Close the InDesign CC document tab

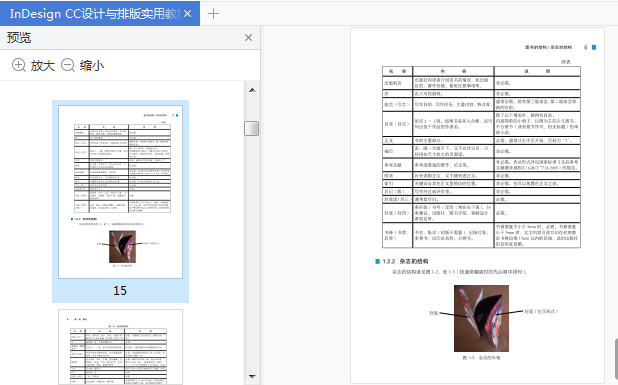pyautogui.click(x=188, y=14)
